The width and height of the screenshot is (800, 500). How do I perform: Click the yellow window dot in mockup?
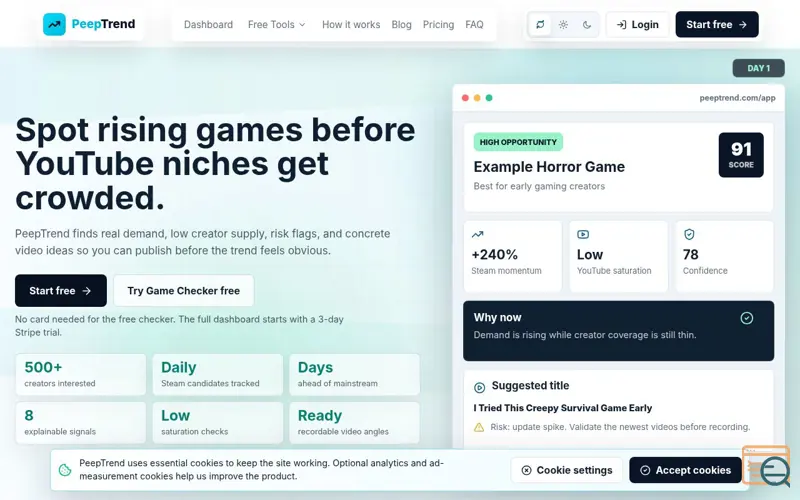[477, 98]
